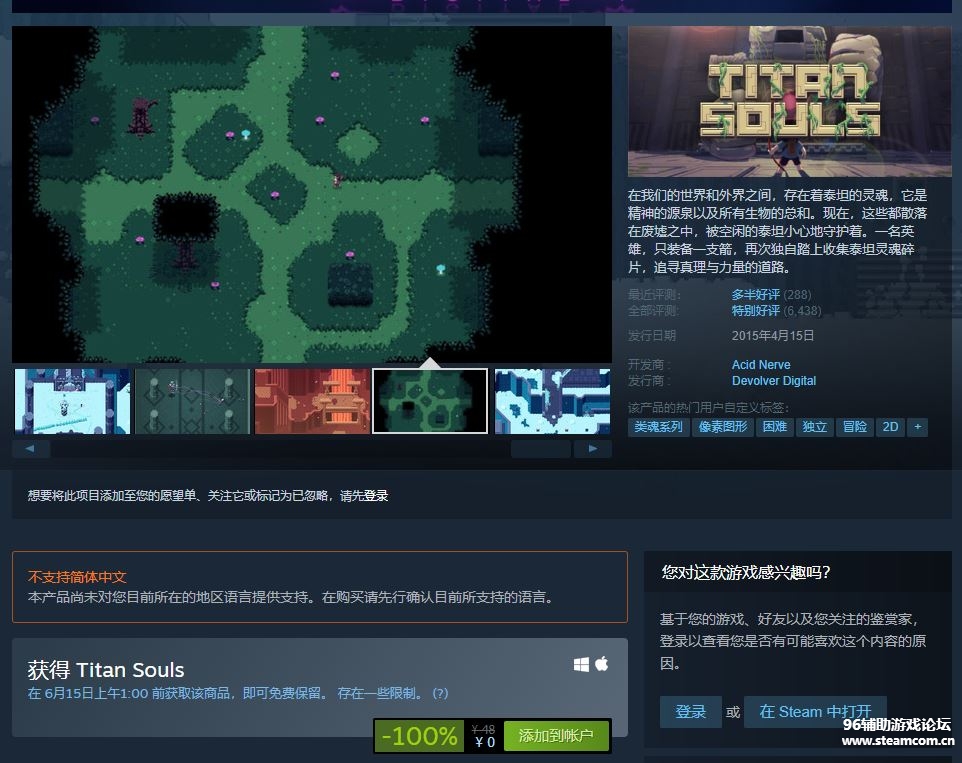Image resolution: width=962 pixels, height=763 pixels.
Task: Click the 登录 button in interest panel
Action: tap(690, 712)
